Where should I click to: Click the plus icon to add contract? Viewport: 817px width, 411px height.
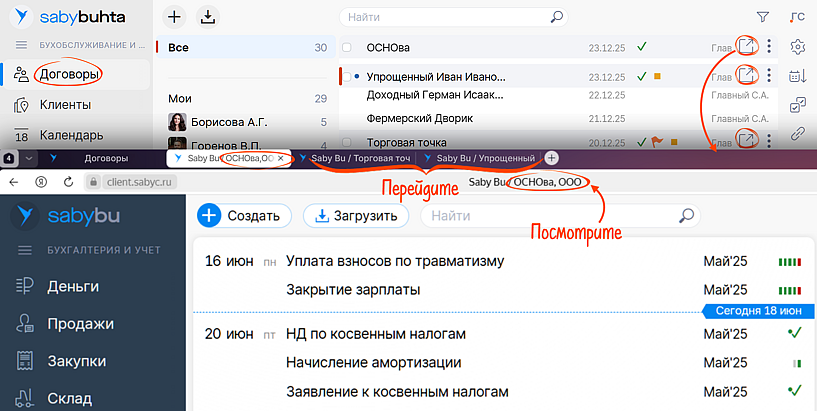174,17
